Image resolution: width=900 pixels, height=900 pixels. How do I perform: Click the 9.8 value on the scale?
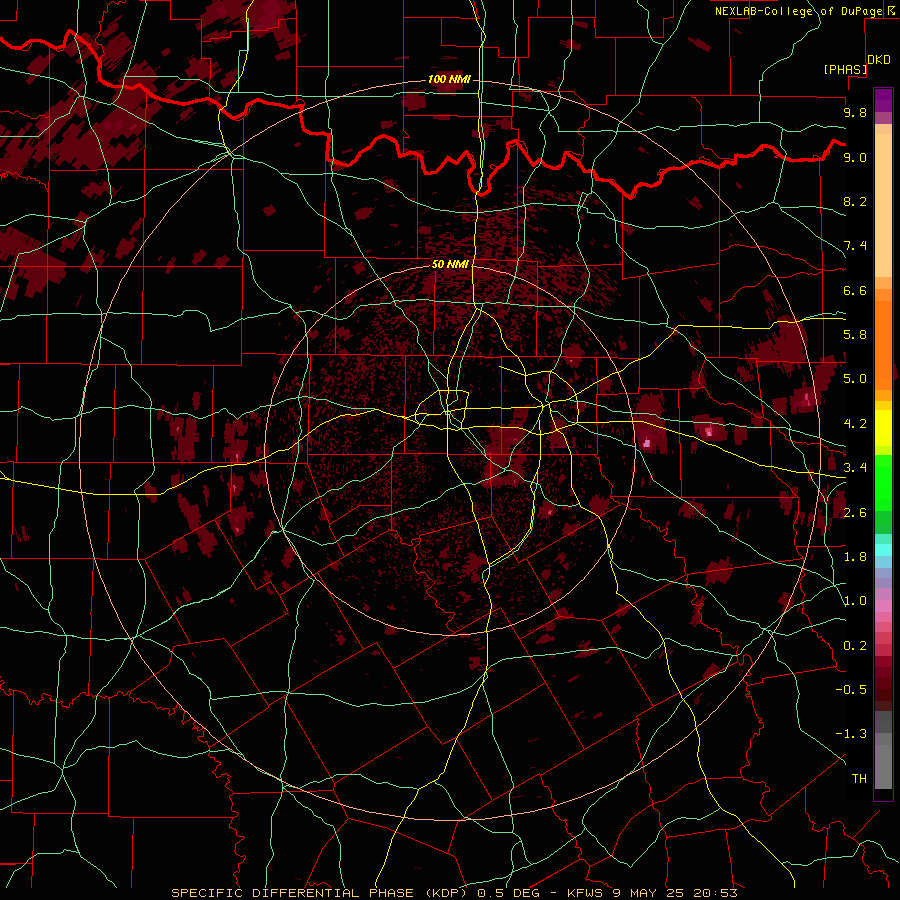click(855, 112)
